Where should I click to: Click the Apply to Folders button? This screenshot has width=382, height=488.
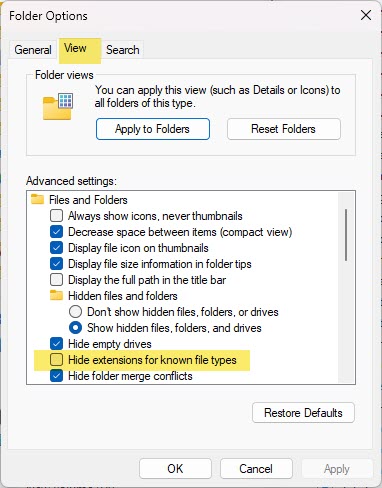(153, 129)
